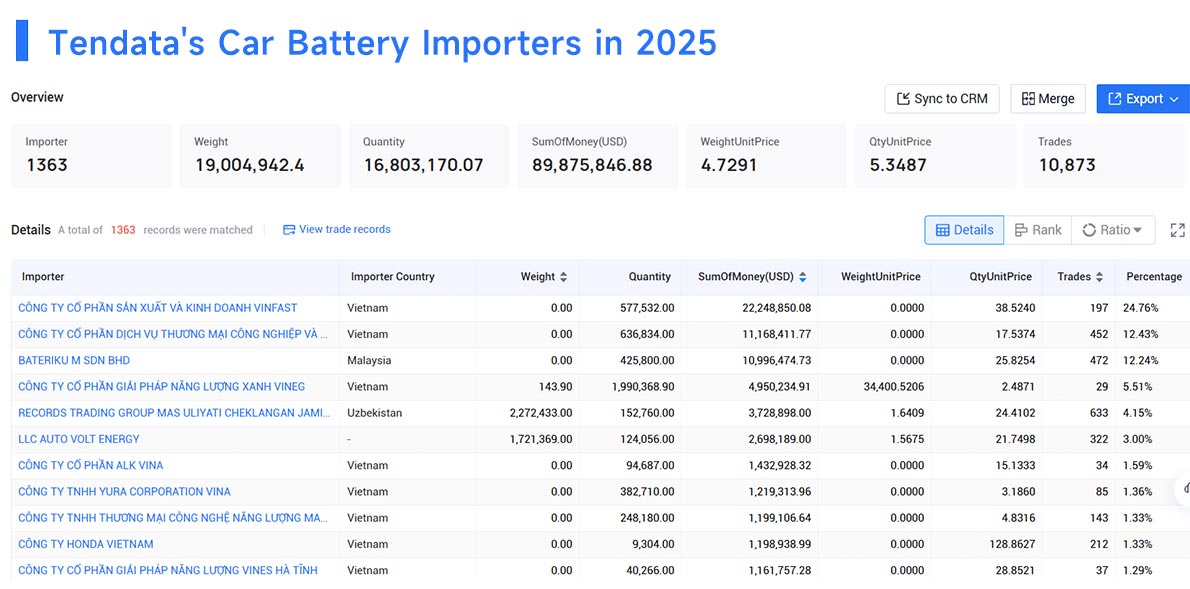This screenshot has width=1190, height=589.
Task: Click the Sync icon in Sync to CRM
Action: [x=903, y=99]
